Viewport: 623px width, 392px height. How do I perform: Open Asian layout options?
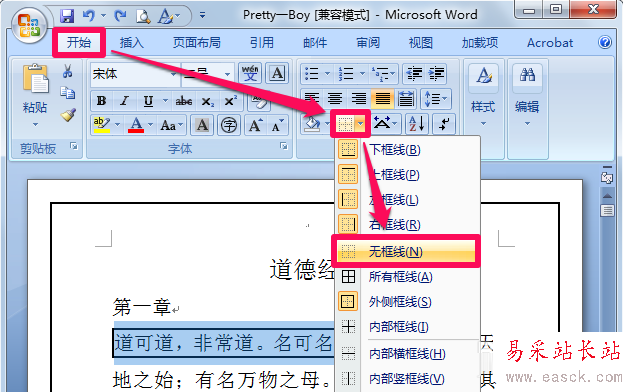pyautogui.click(x=385, y=124)
